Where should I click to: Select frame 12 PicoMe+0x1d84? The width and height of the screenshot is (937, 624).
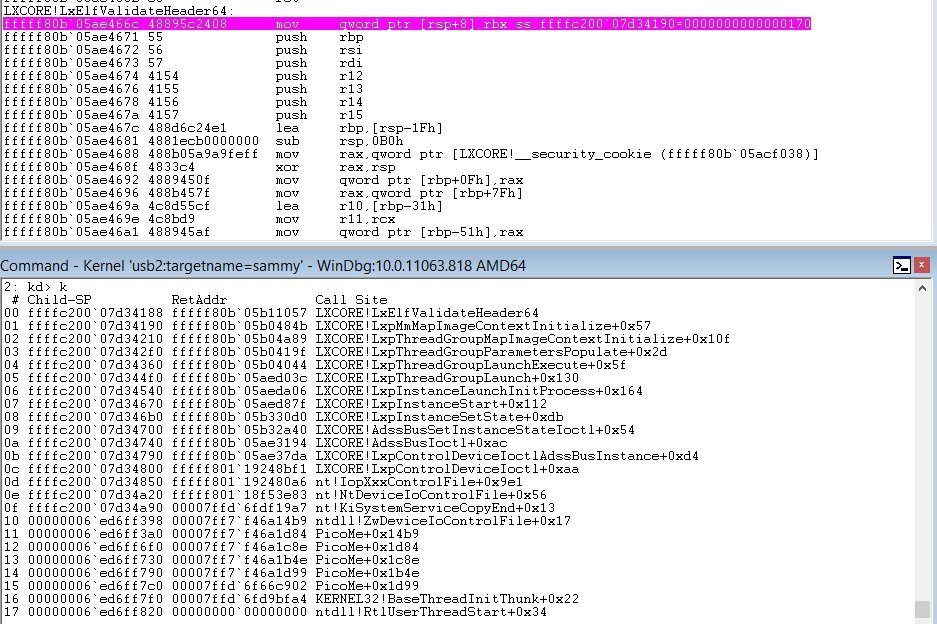(x=212, y=547)
